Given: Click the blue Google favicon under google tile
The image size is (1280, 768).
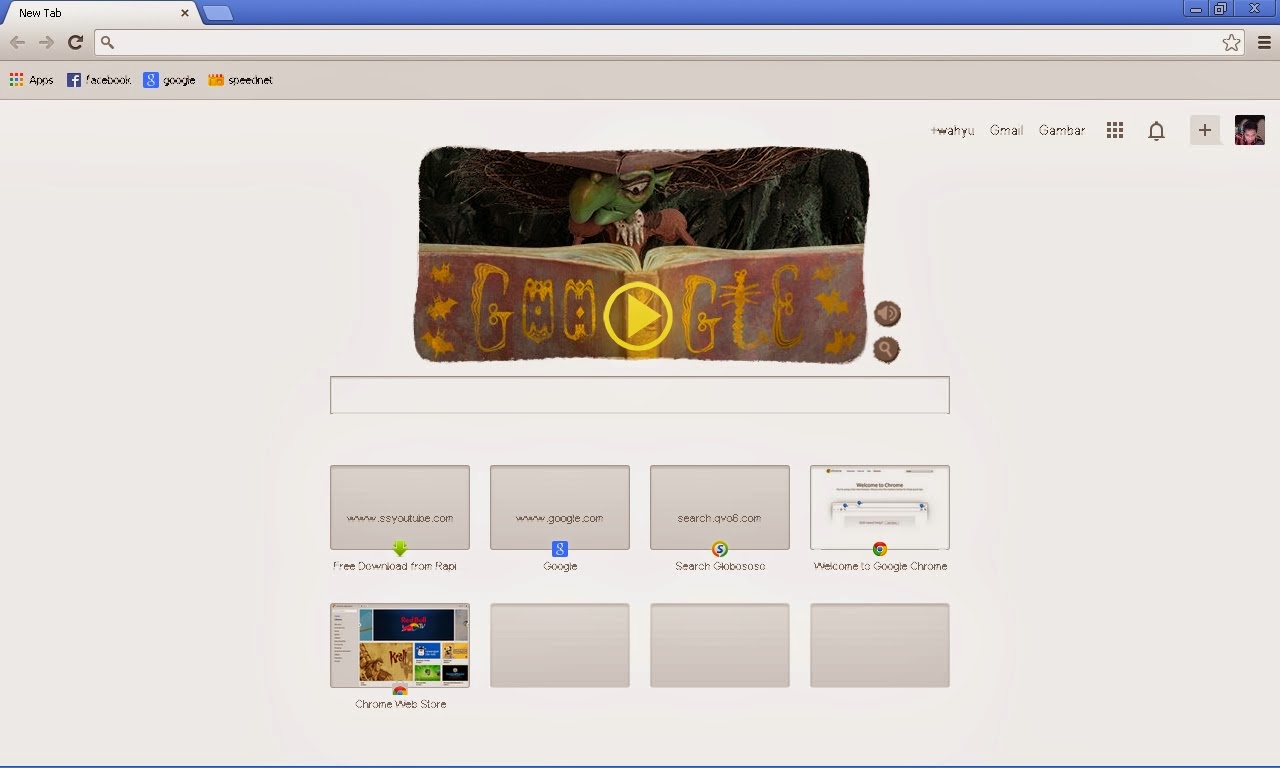Looking at the screenshot, I should [560, 549].
